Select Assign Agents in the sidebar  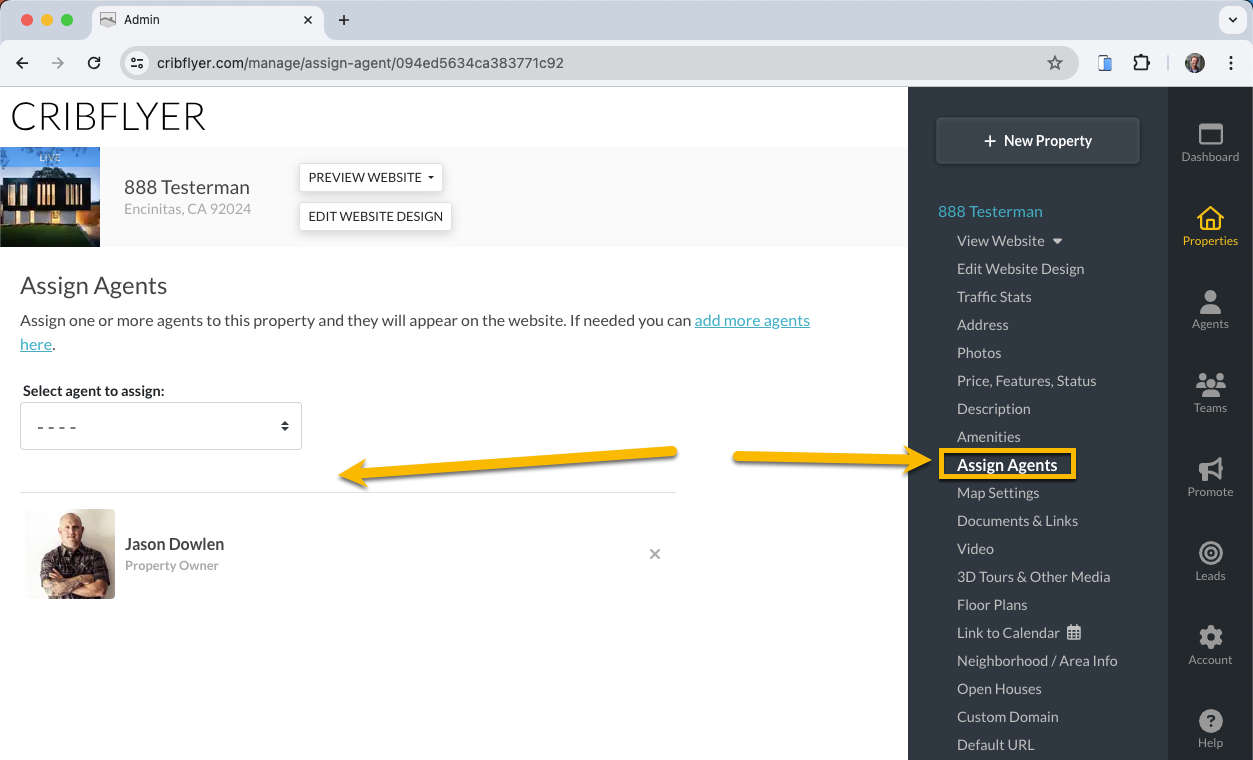coord(1007,465)
